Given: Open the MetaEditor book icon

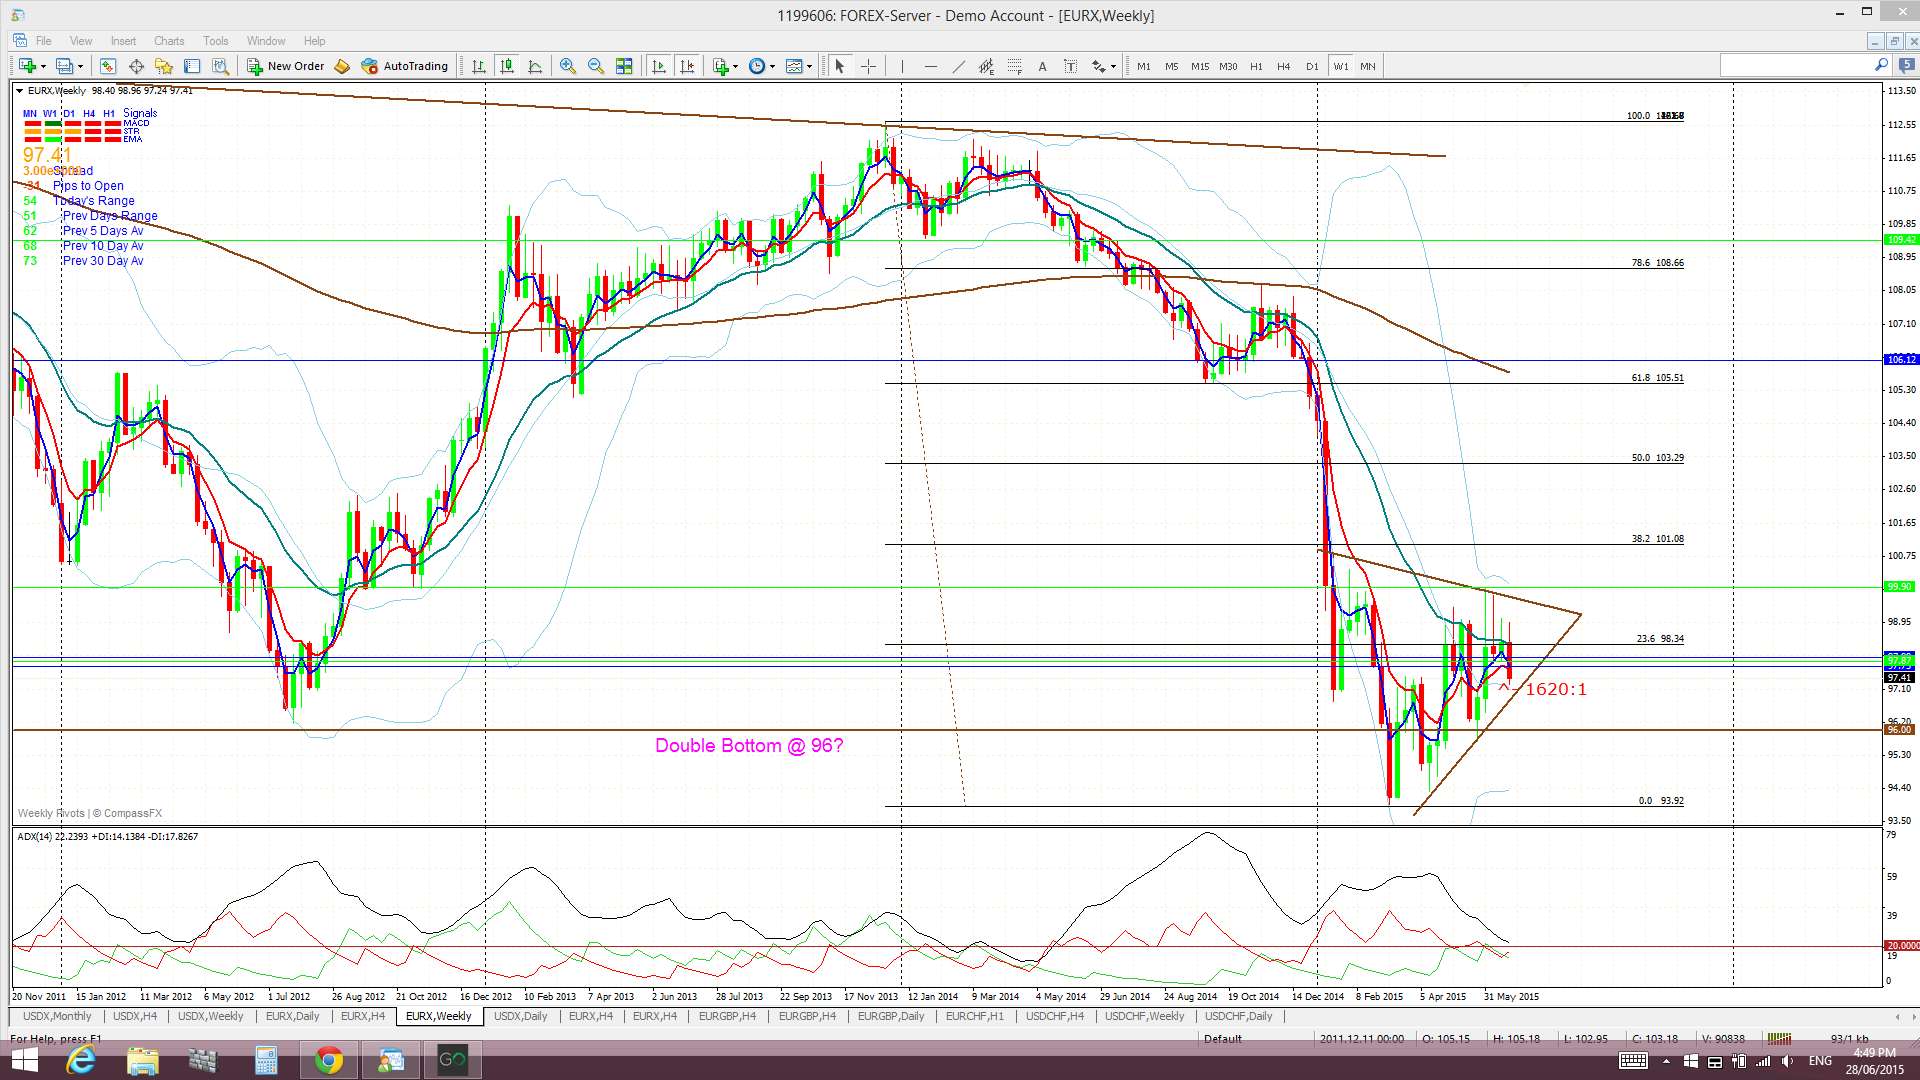Looking at the screenshot, I should (342, 66).
